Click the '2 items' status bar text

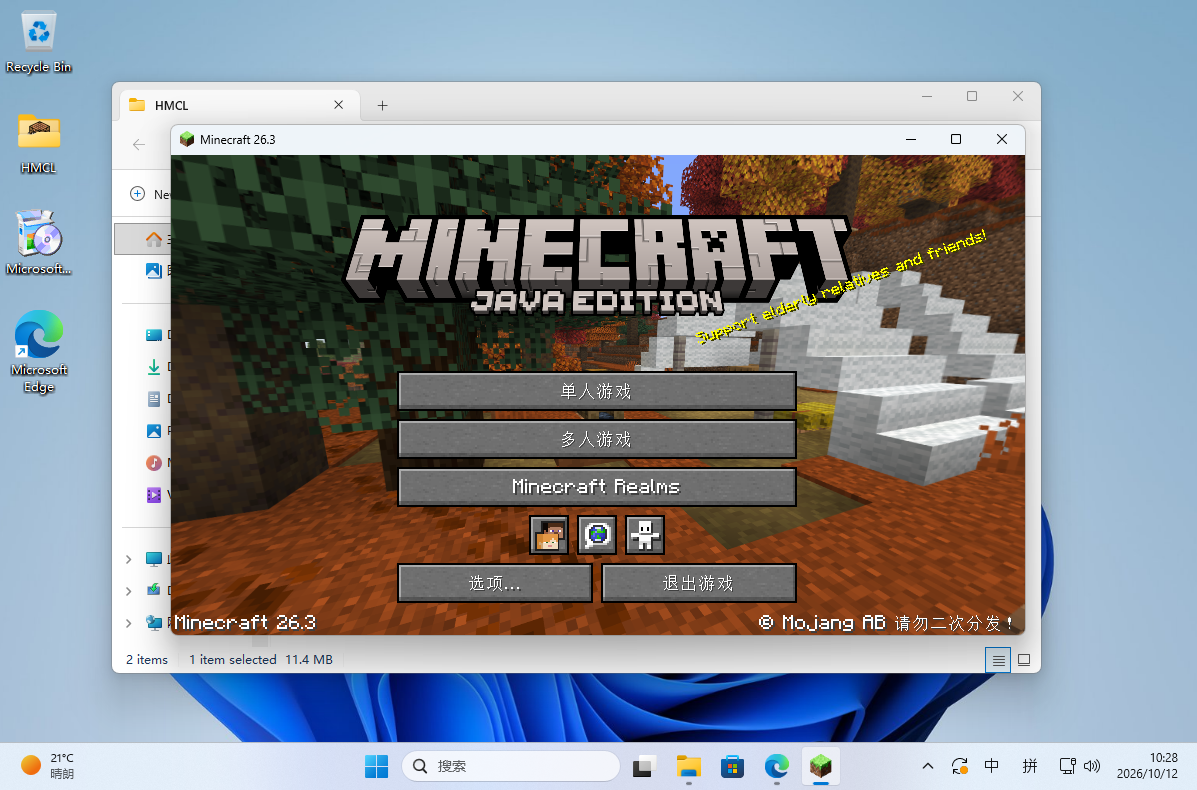point(147,659)
